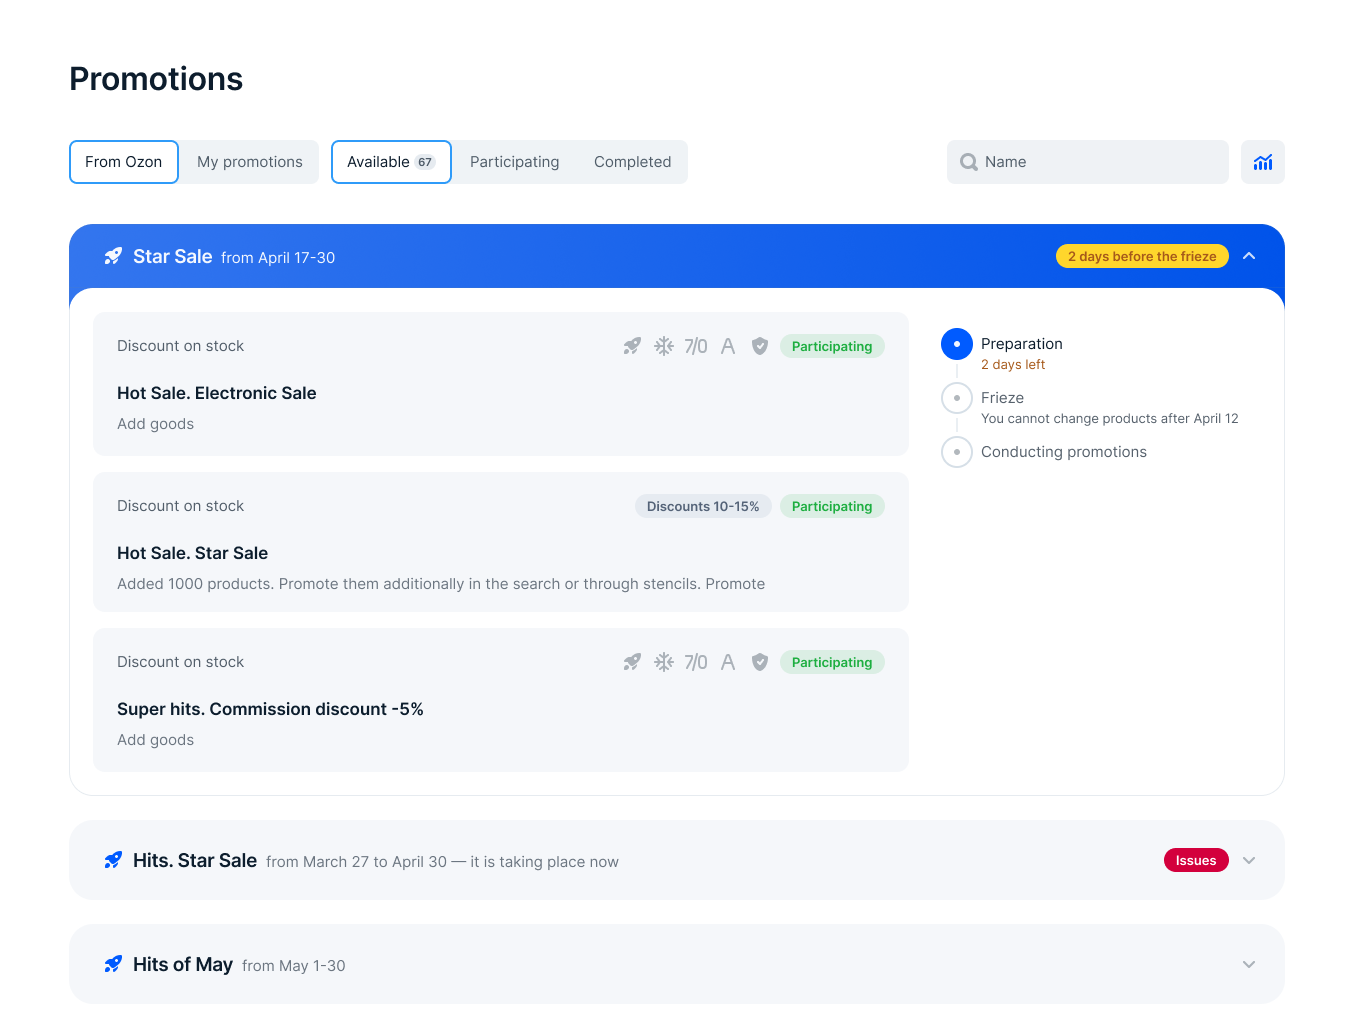Click the 2 days left text
Image resolution: width=1351 pixels, height=1028 pixels.
[x=1013, y=365]
